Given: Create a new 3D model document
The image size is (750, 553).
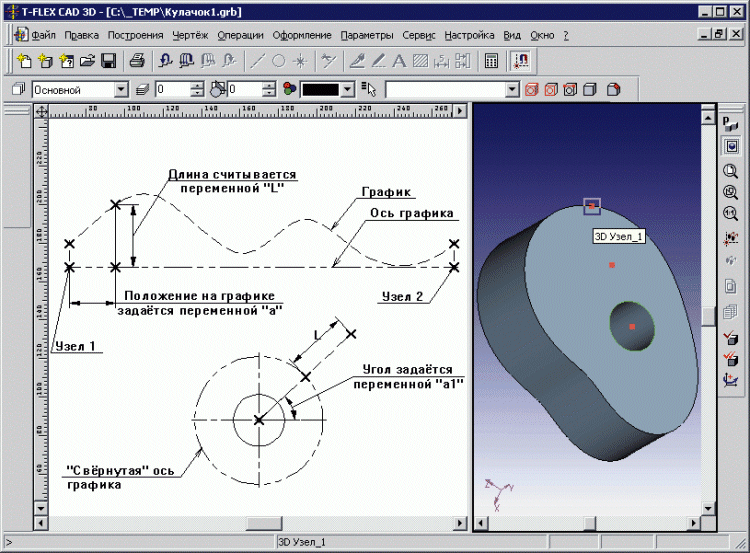Looking at the screenshot, I should [45, 61].
